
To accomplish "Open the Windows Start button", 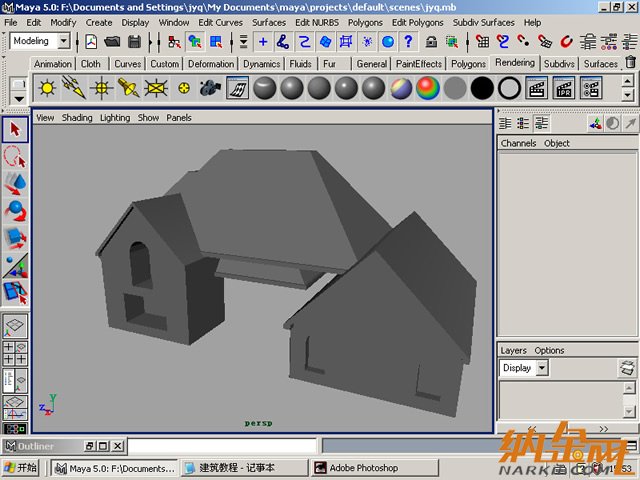I will [x=20, y=467].
